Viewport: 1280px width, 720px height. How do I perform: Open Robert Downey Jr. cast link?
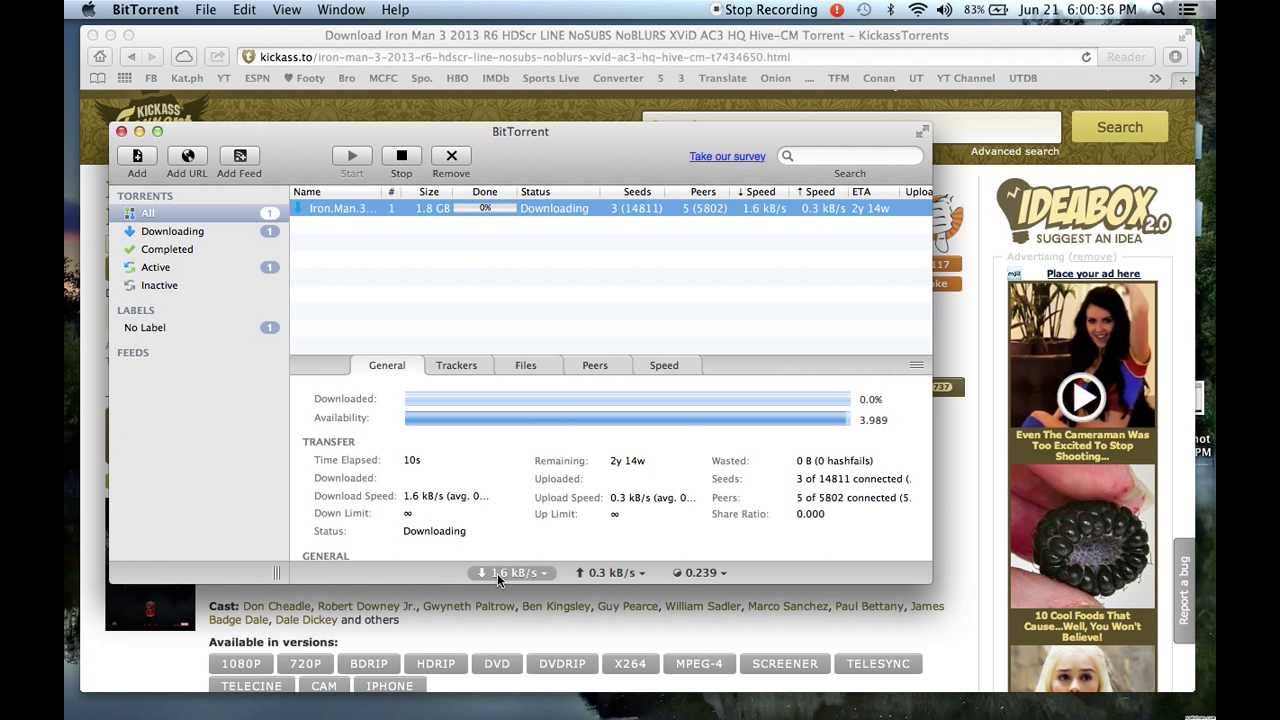coord(367,606)
